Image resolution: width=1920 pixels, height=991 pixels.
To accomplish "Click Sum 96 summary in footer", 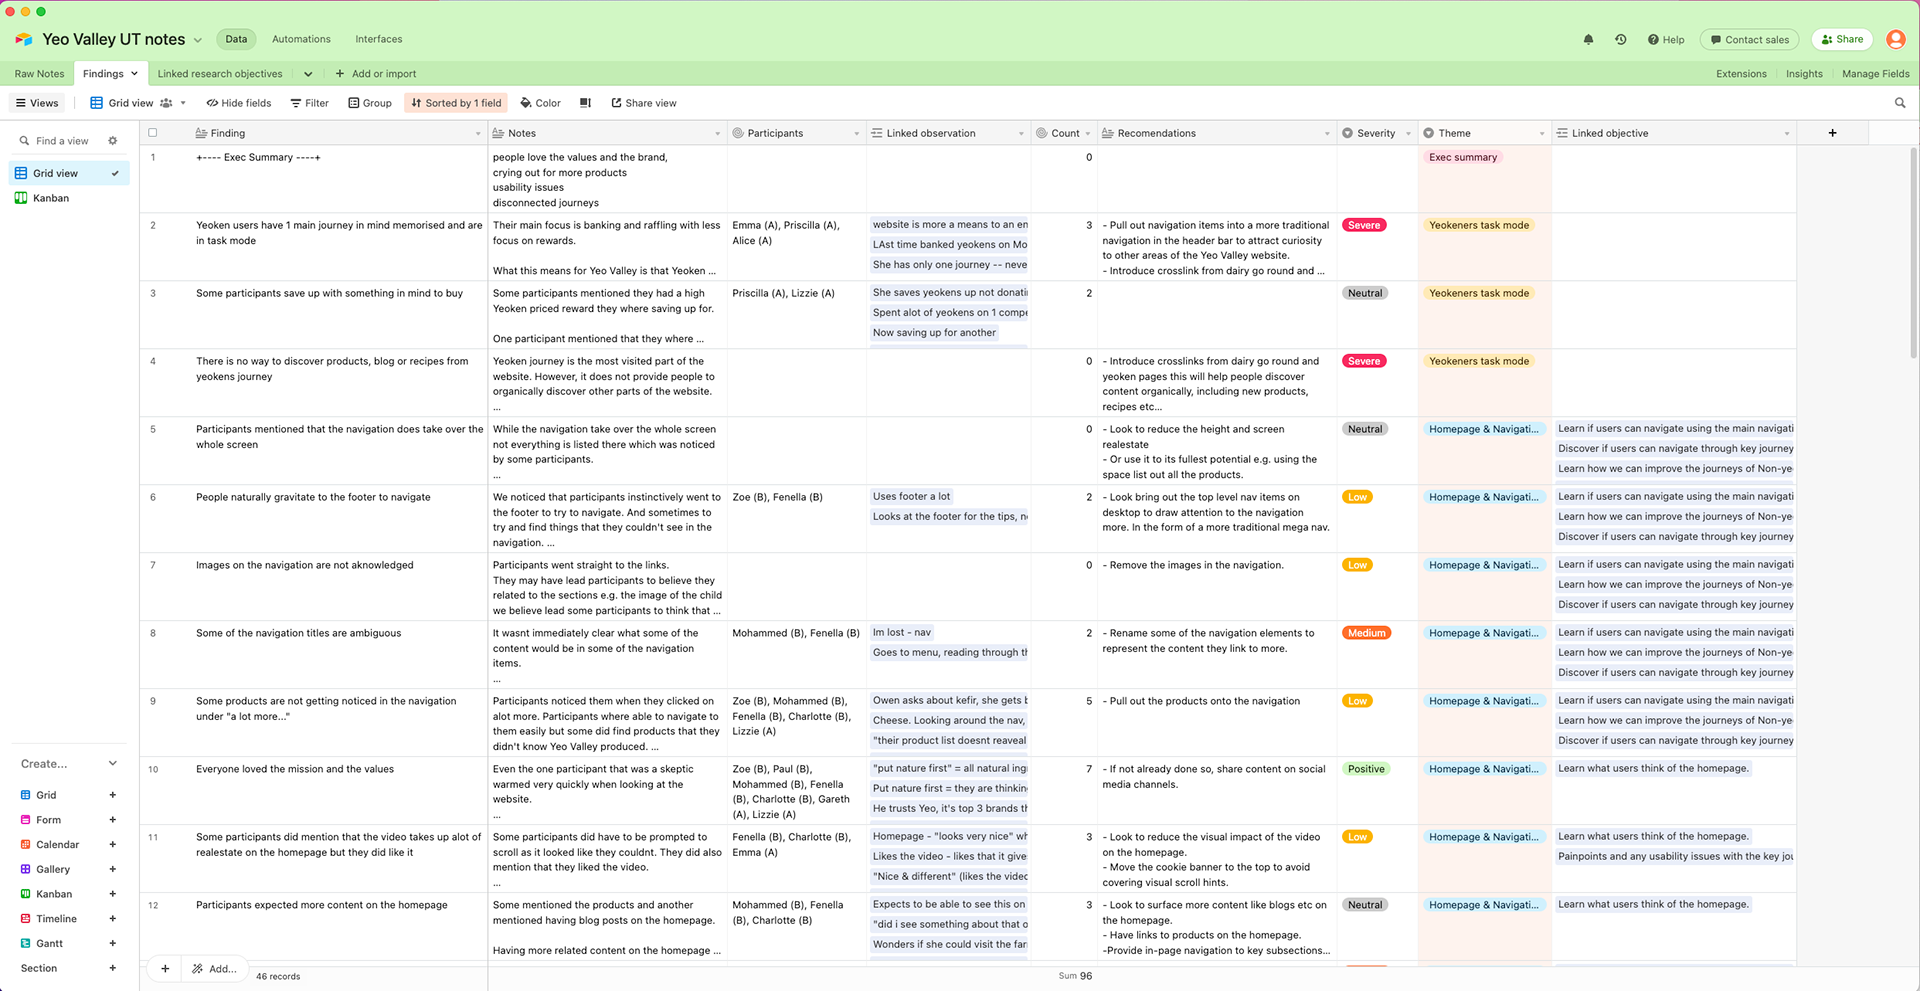I will (x=1075, y=976).
